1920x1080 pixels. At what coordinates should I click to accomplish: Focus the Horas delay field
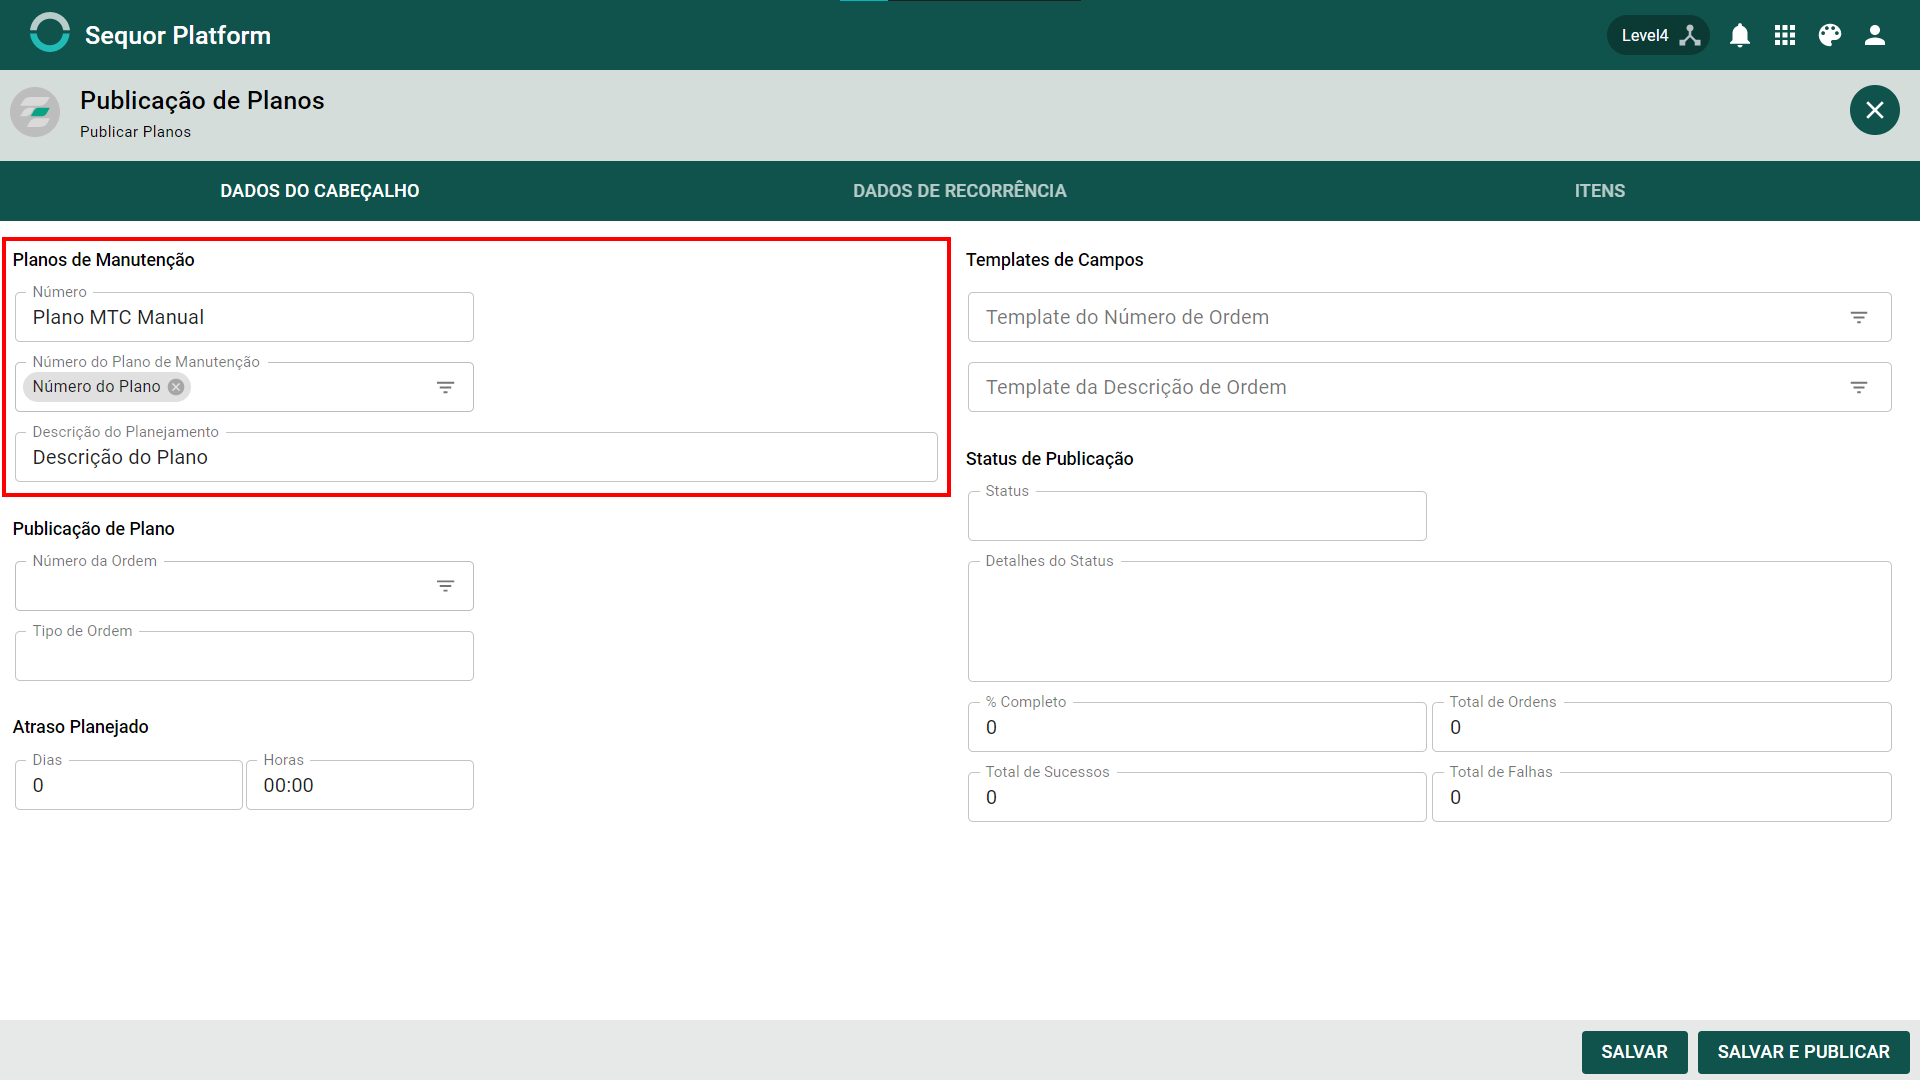[360, 785]
